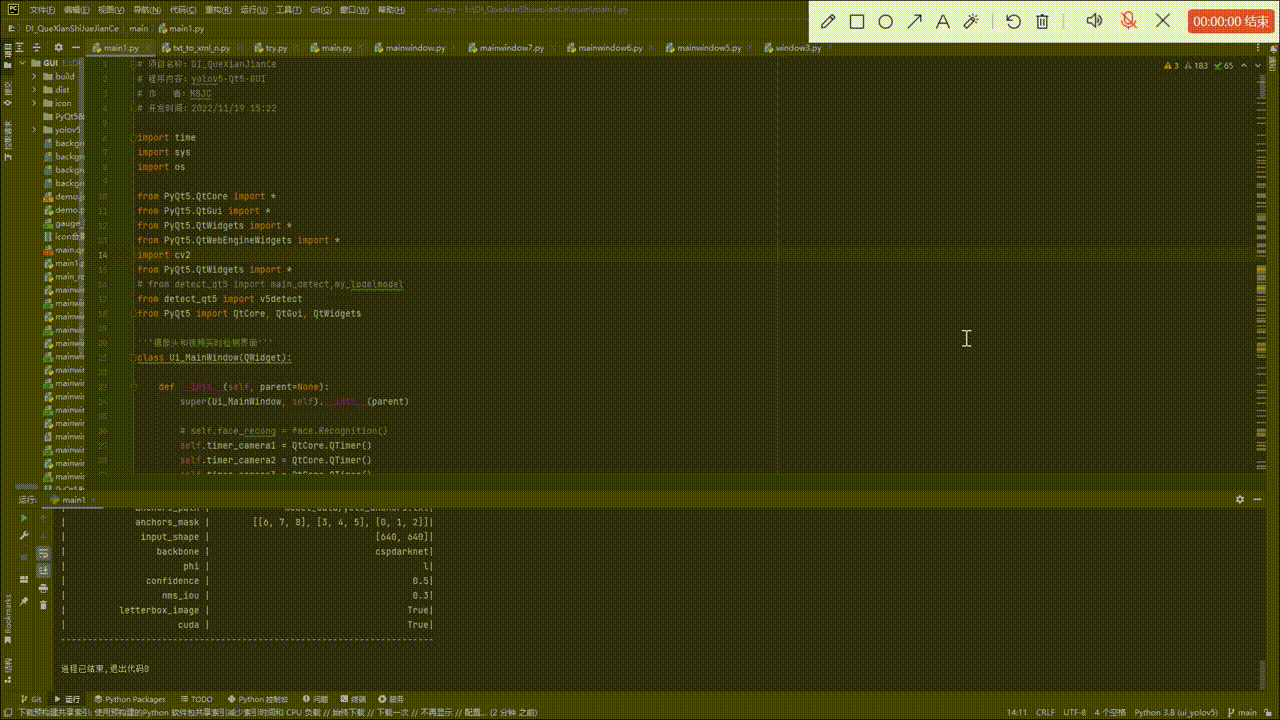Toggle the microphone mute in recorder
1280x720 pixels.
click(1128, 21)
